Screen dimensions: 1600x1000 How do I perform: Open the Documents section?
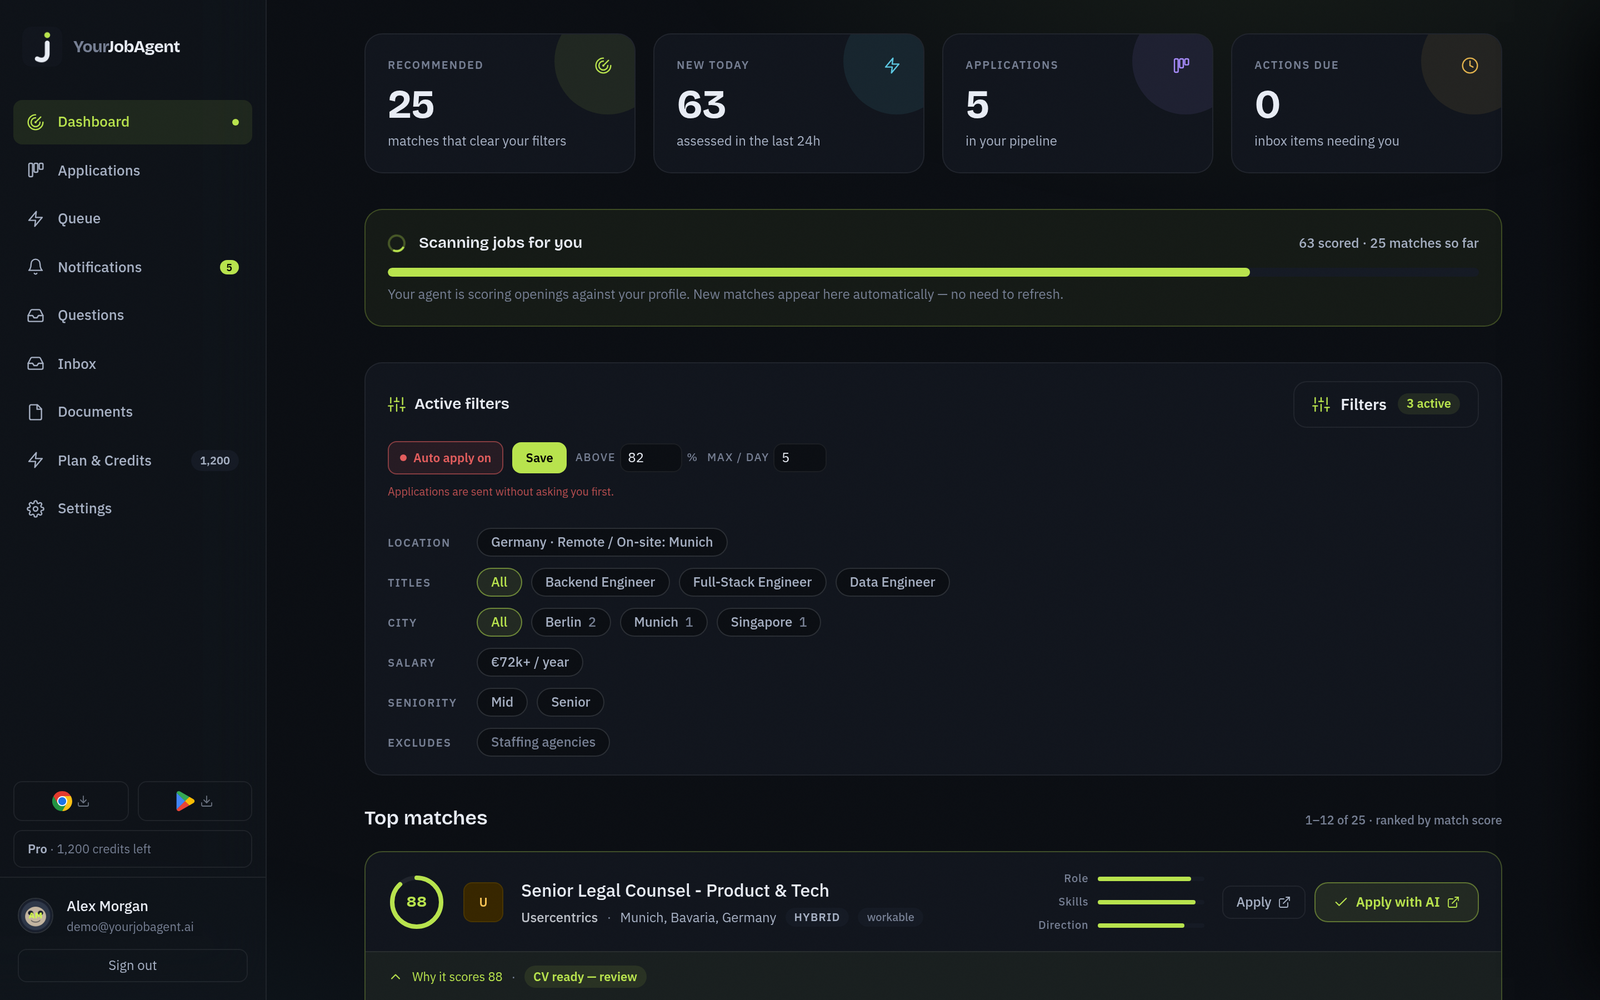pyautogui.click(x=133, y=412)
